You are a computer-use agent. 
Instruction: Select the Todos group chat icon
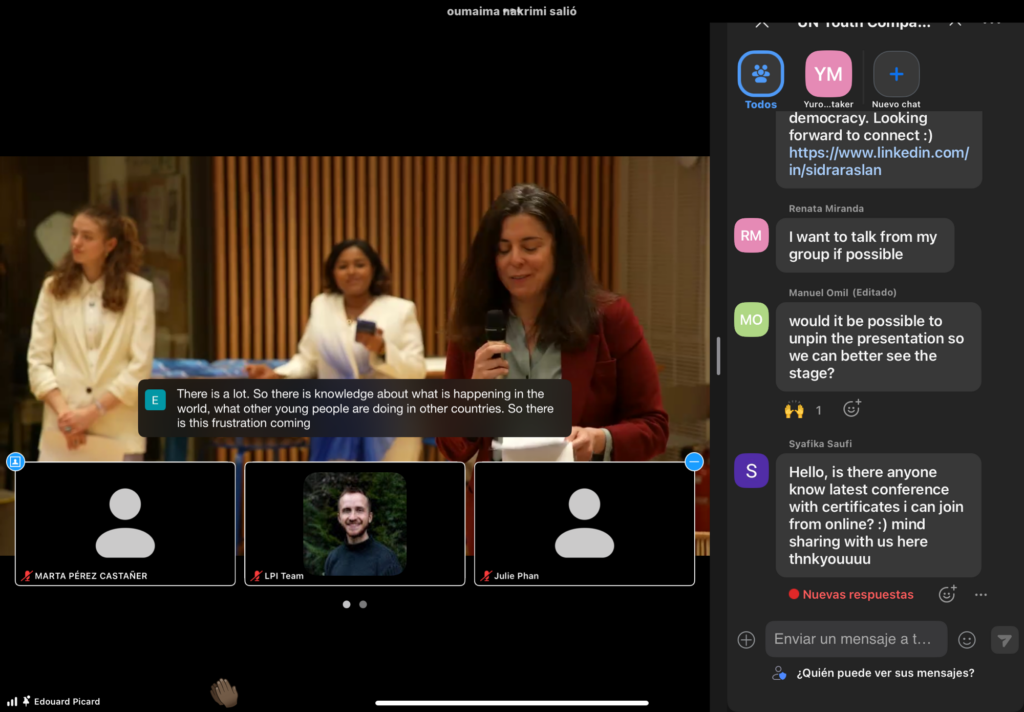click(761, 74)
